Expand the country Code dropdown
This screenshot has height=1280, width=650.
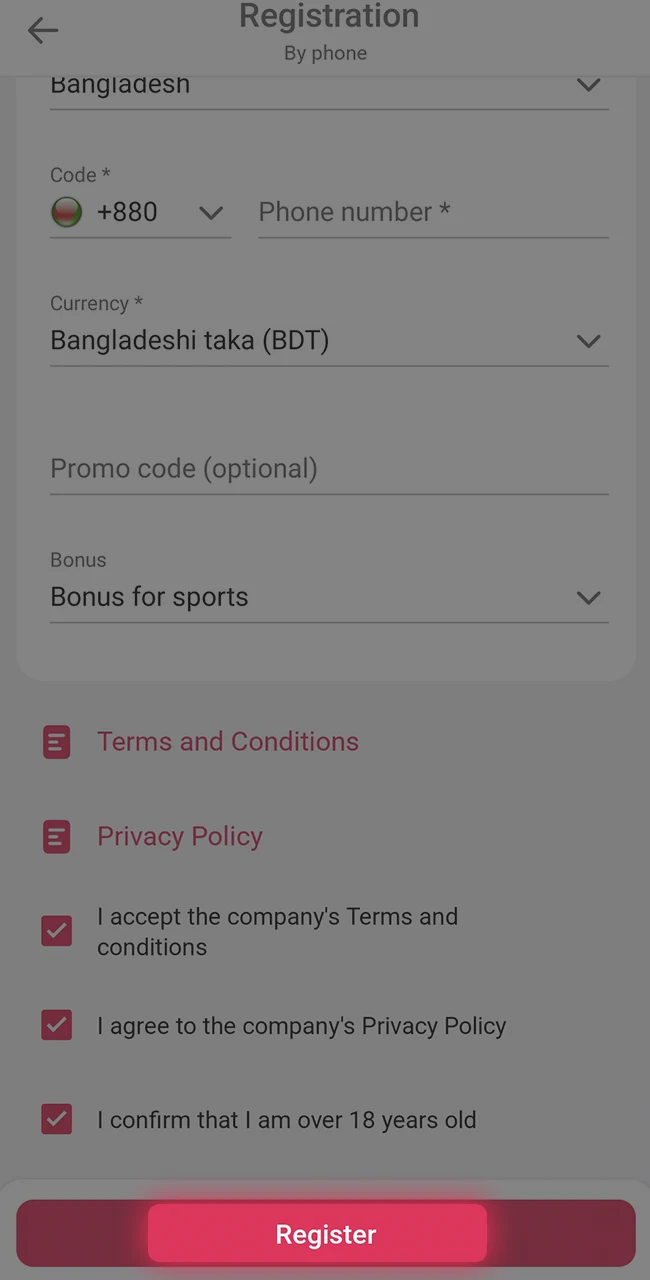click(x=210, y=212)
